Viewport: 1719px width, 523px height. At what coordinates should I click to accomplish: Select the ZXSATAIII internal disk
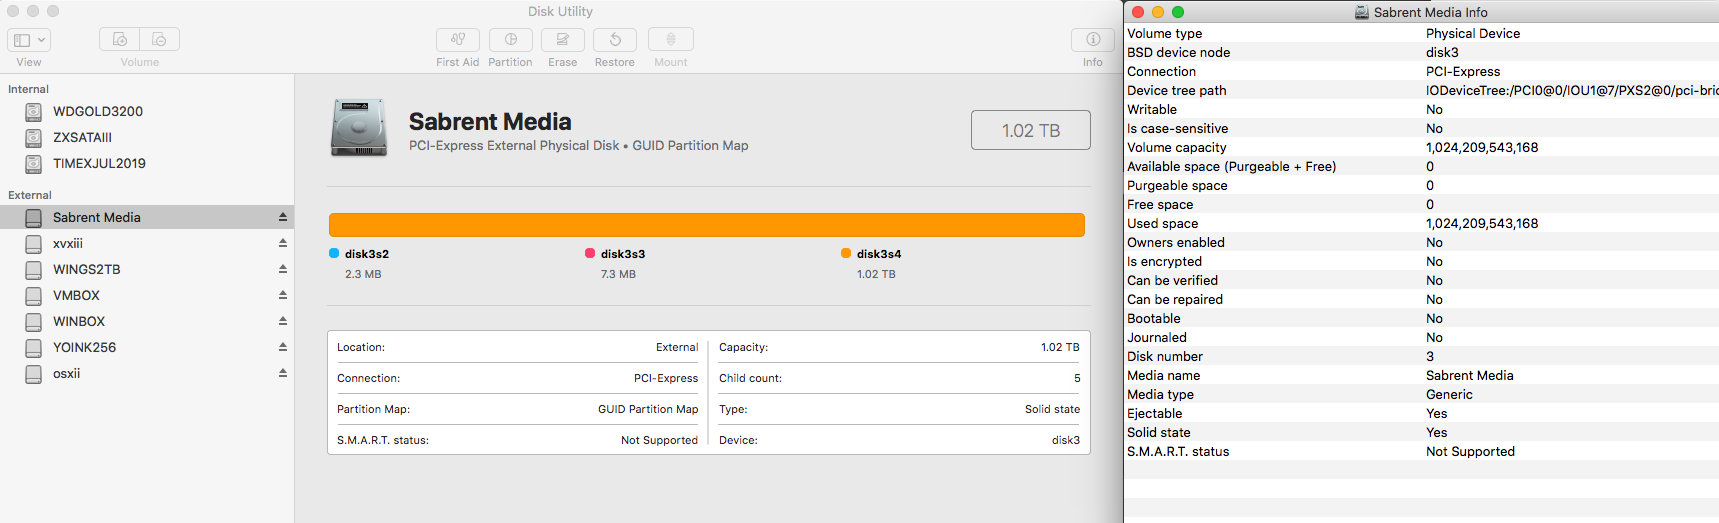coord(147,137)
